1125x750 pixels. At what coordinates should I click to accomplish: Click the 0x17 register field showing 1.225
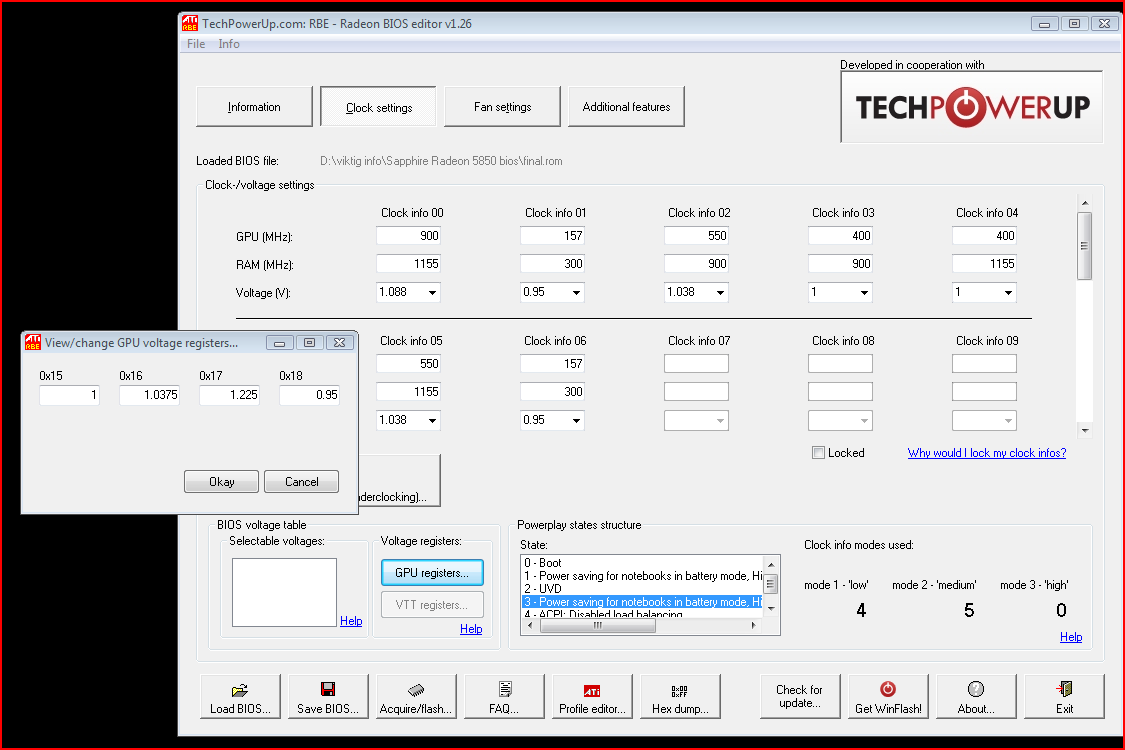click(x=230, y=395)
